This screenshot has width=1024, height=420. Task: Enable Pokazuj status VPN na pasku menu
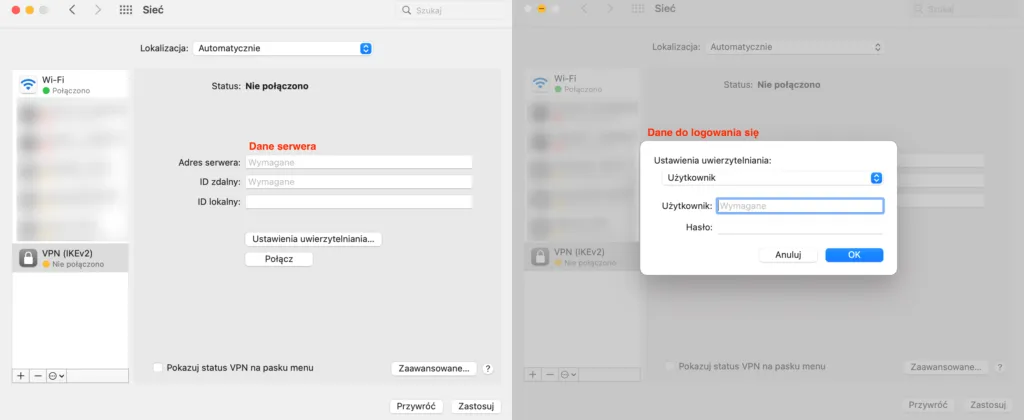157,368
